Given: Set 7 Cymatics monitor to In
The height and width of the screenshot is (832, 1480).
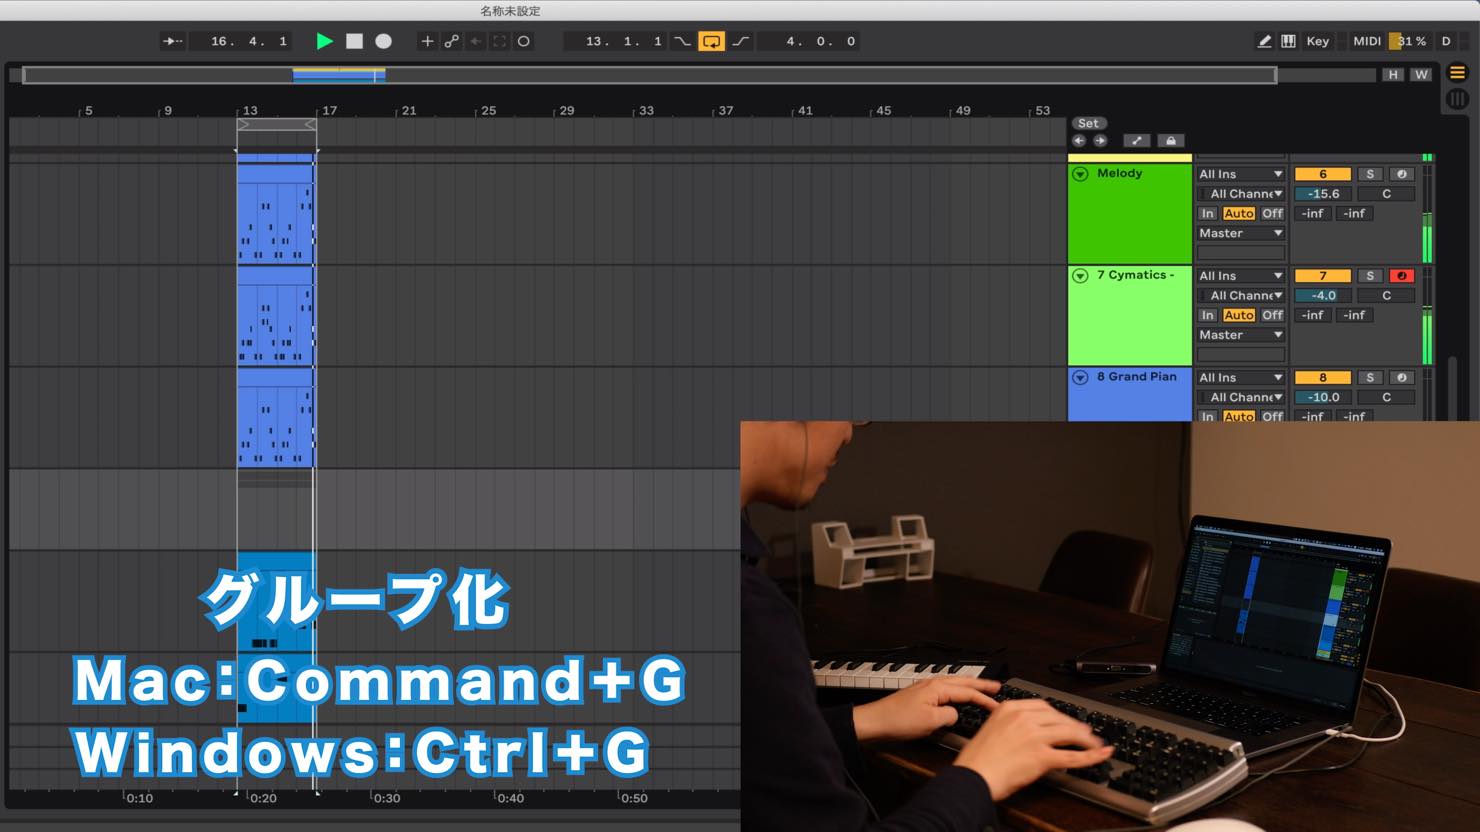Looking at the screenshot, I should (x=1208, y=315).
